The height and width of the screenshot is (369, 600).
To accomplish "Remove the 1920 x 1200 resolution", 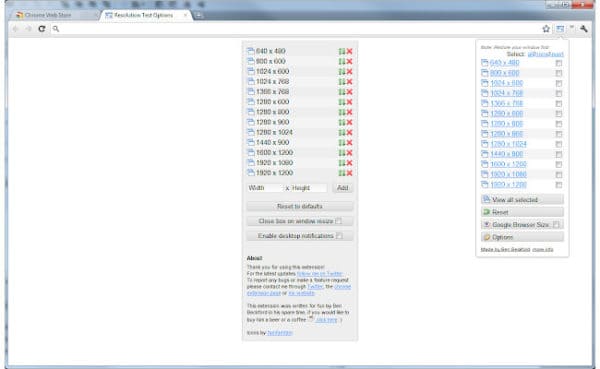I will click(349, 173).
